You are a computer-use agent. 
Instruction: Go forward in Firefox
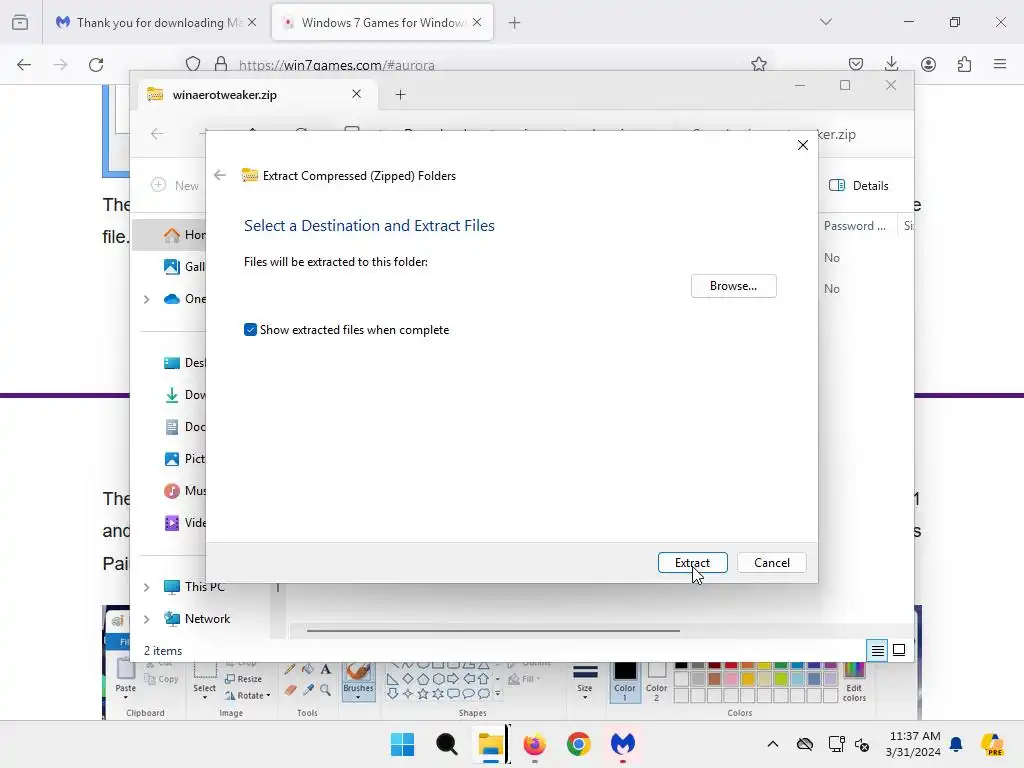[x=60, y=64]
